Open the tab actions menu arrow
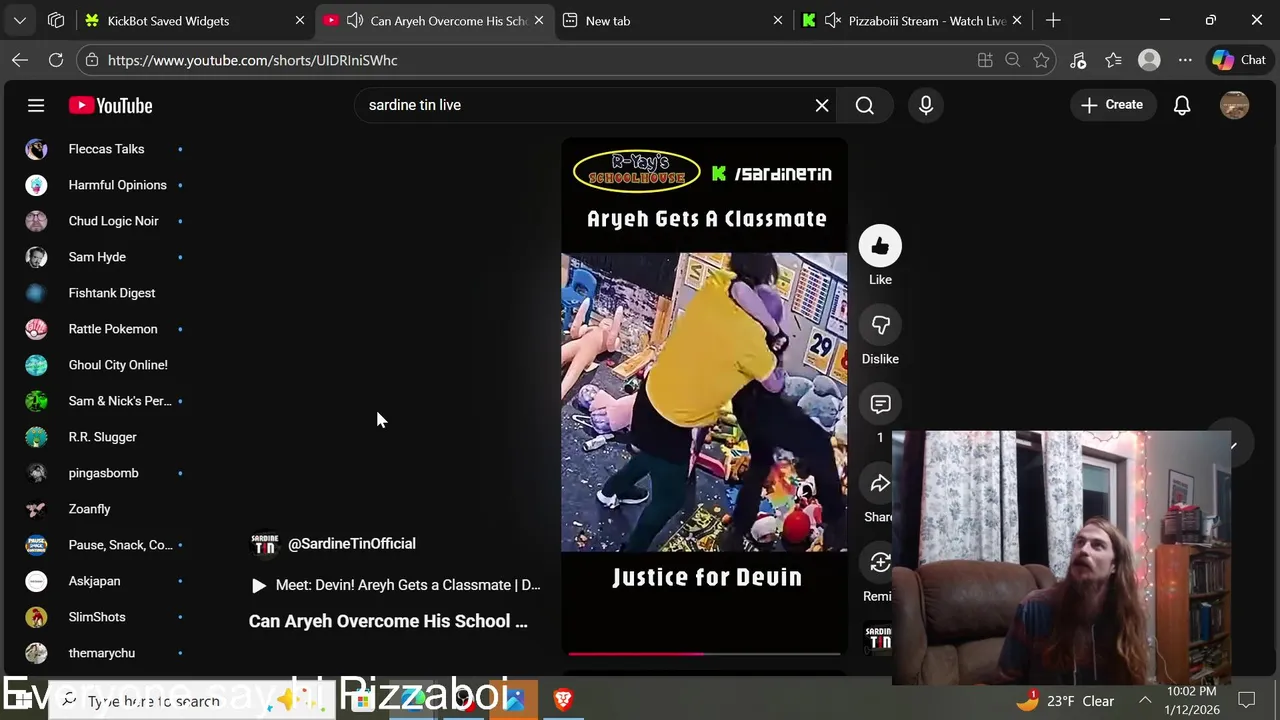This screenshot has width=1280, height=720. coord(19,20)
